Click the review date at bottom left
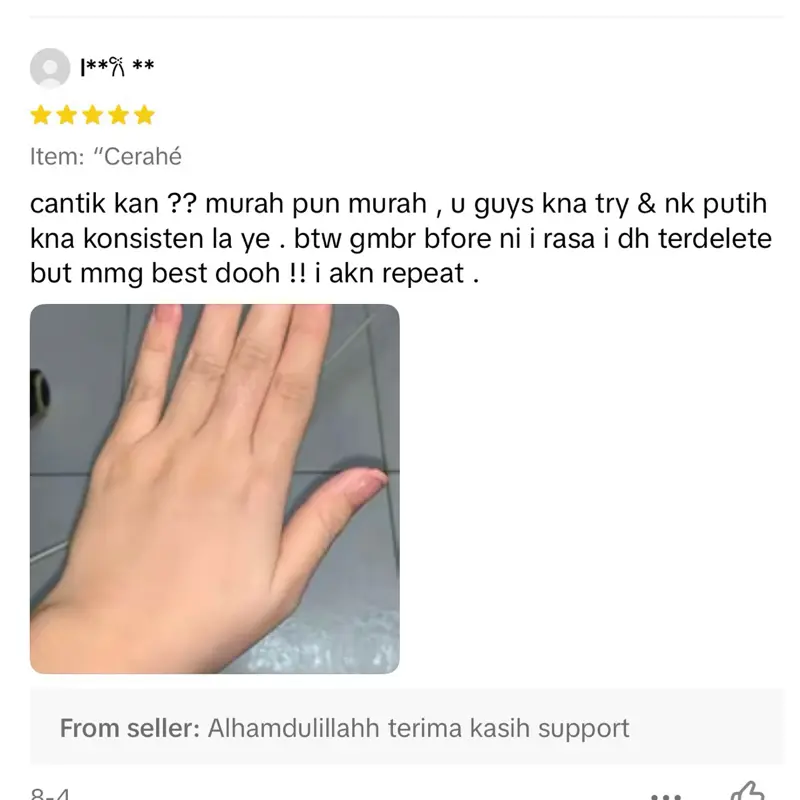 point(50,794)
